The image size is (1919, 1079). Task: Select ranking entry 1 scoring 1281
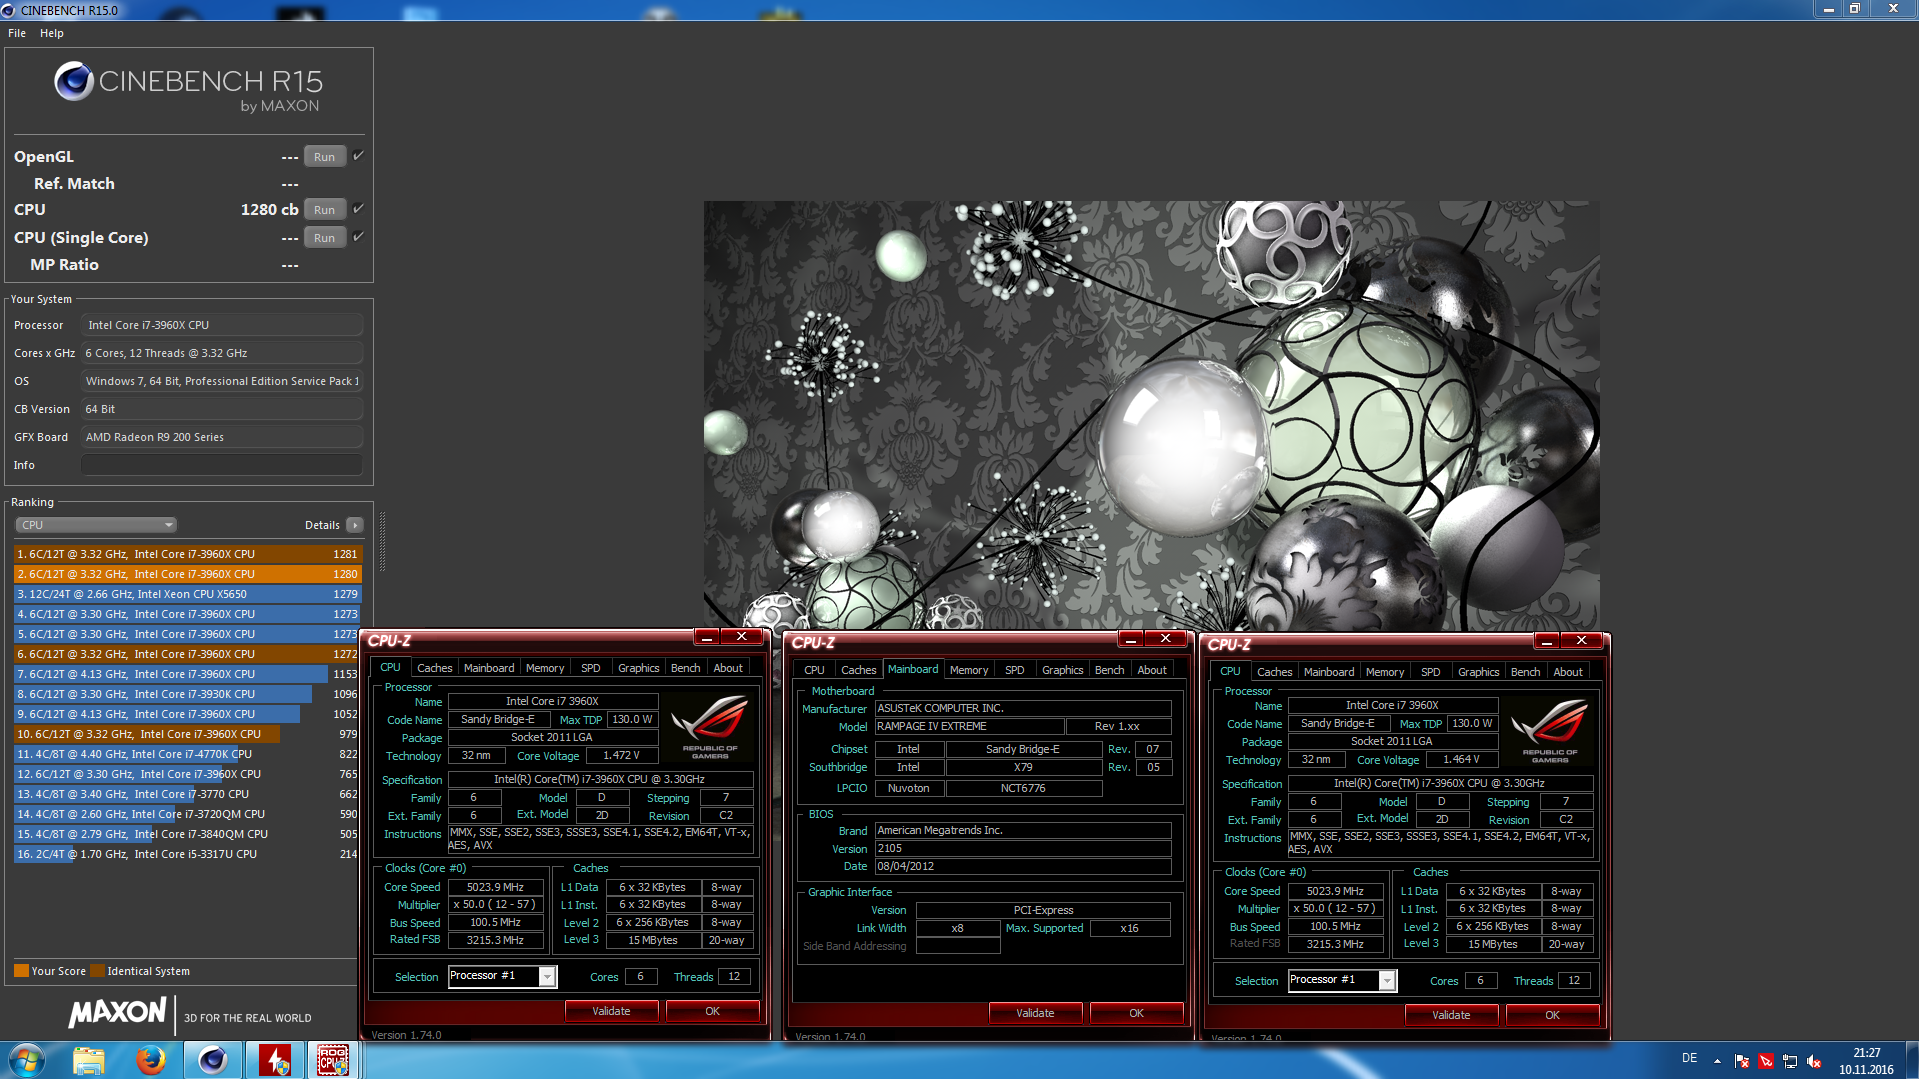click(187, 554)
